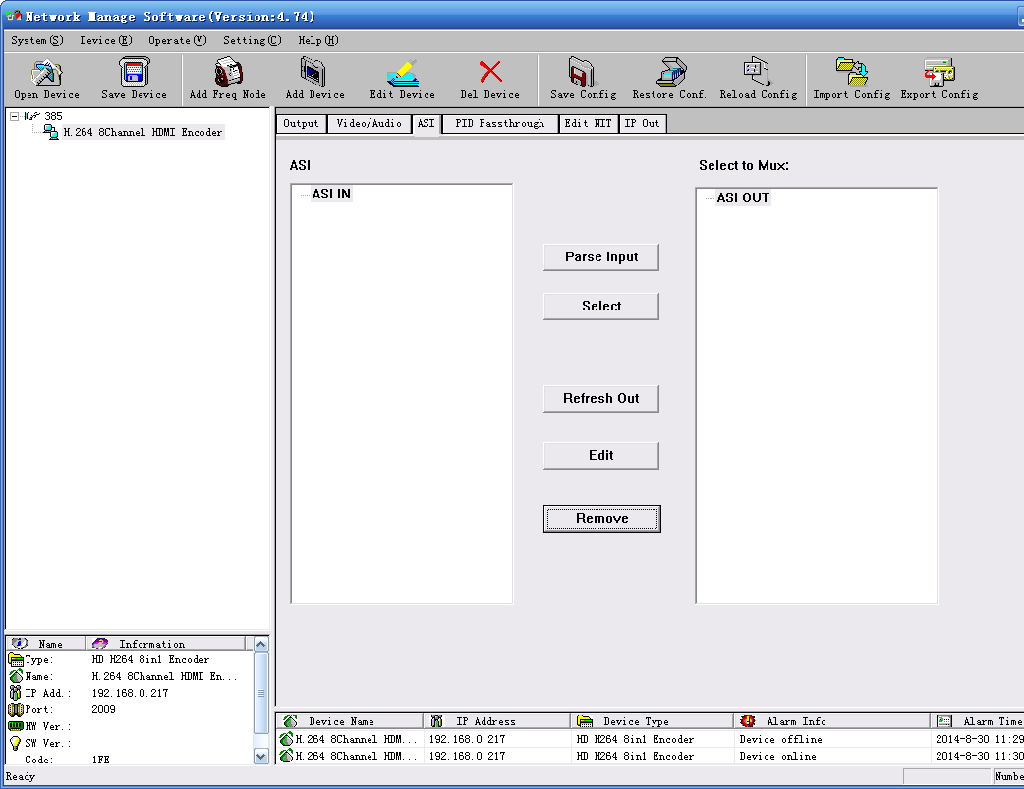Select the ASI tab

point(426,123)
